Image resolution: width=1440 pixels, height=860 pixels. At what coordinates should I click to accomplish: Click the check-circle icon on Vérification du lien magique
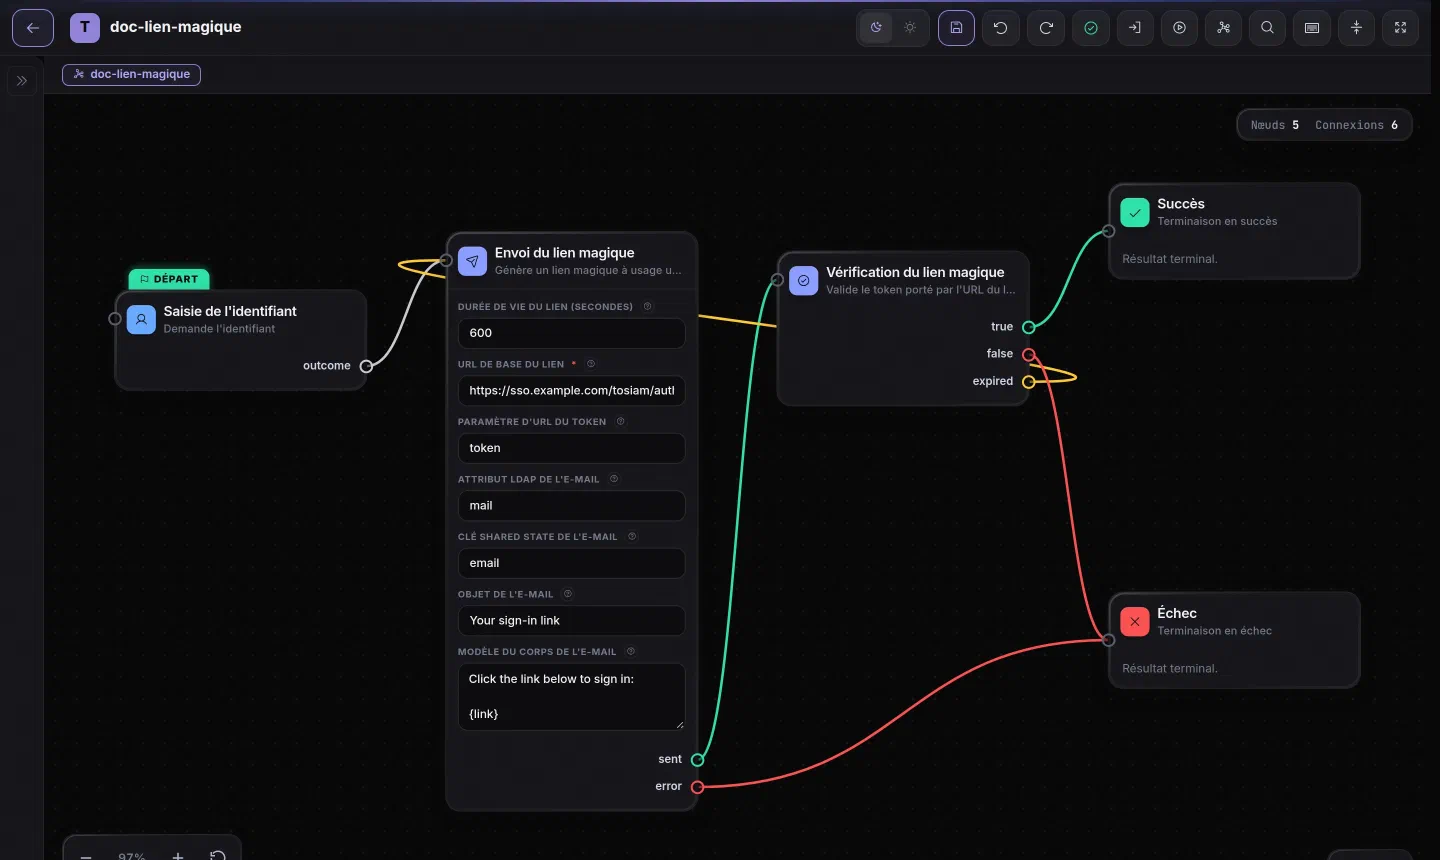tap(804, 281)
